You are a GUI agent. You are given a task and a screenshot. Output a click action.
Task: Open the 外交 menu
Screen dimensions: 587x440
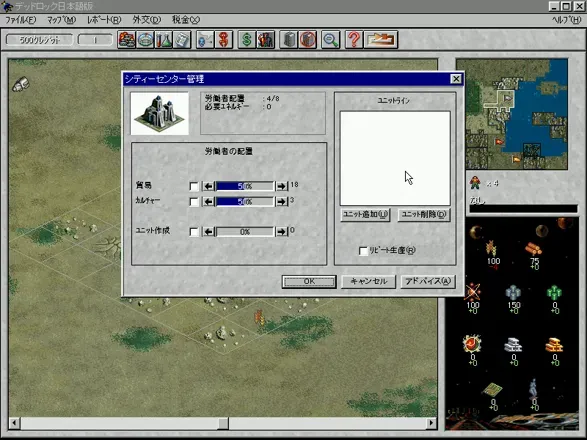pyautogui.click(x=147, y=20)
